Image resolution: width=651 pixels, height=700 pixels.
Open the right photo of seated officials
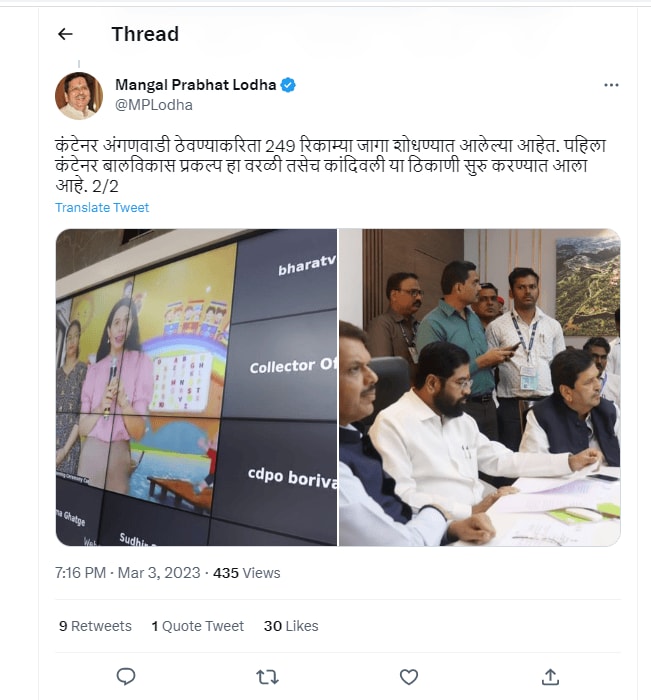coord(480,387)
